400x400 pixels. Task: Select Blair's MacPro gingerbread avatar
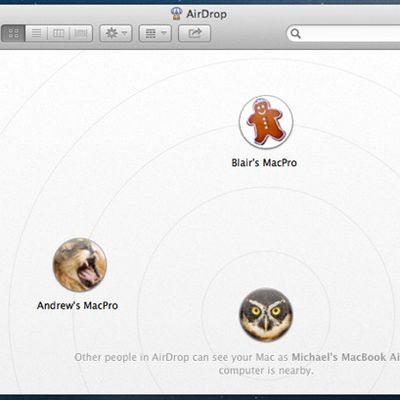(x=266, y=122)
